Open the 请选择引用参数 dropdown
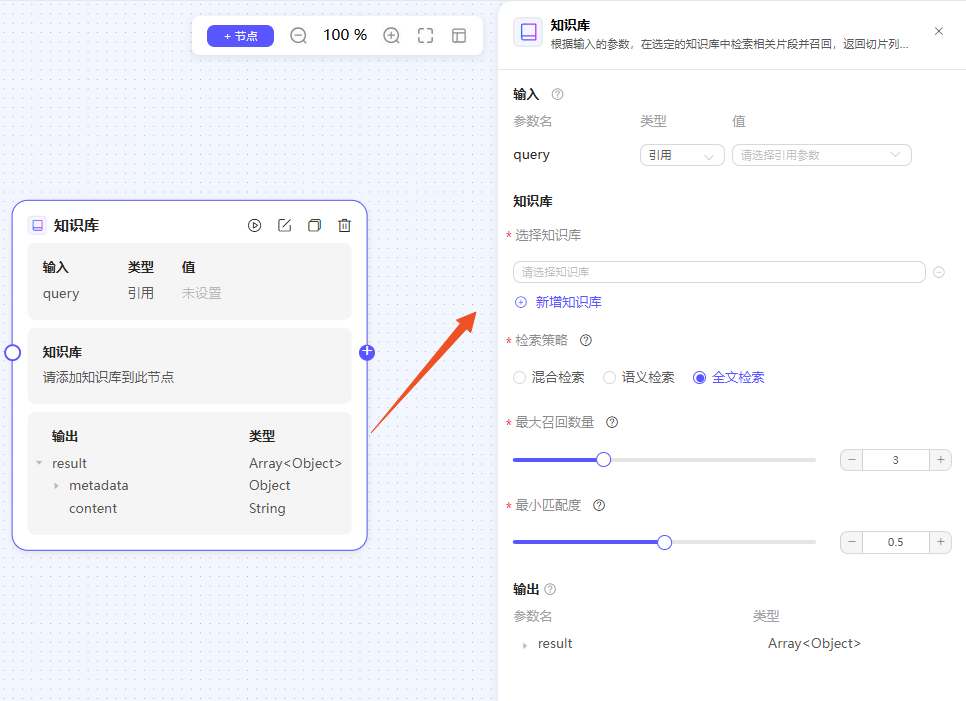 click(821, 155)
